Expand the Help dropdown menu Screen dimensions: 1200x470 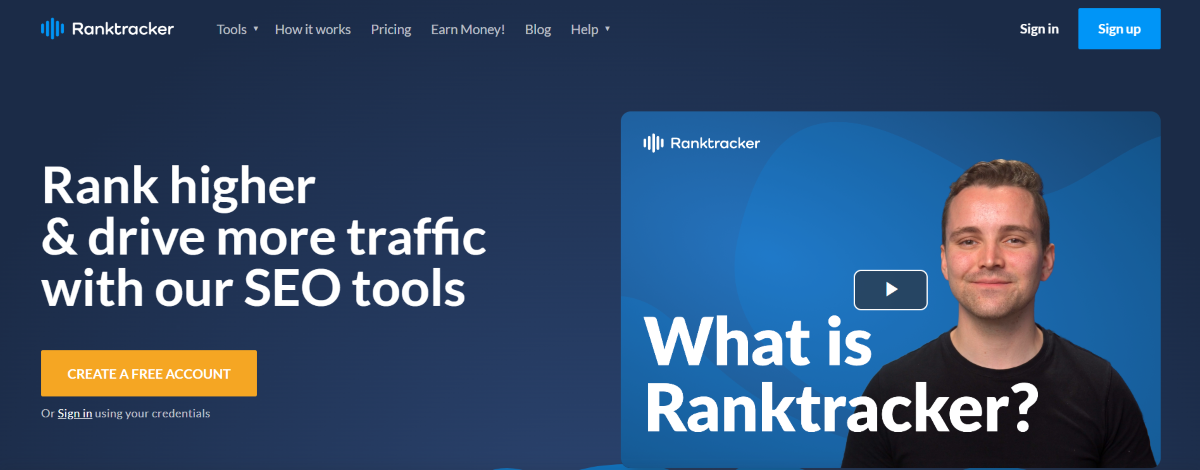[590, 29]
